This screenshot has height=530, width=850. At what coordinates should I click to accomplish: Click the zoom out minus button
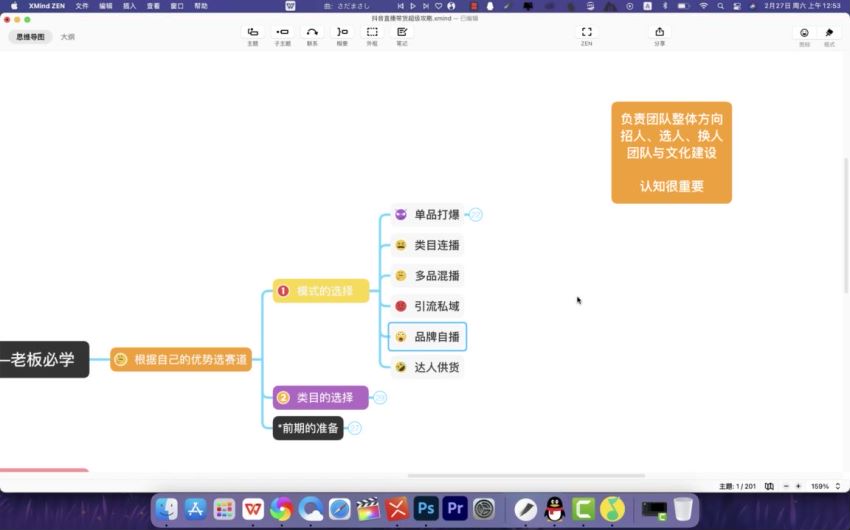point(786,486)
